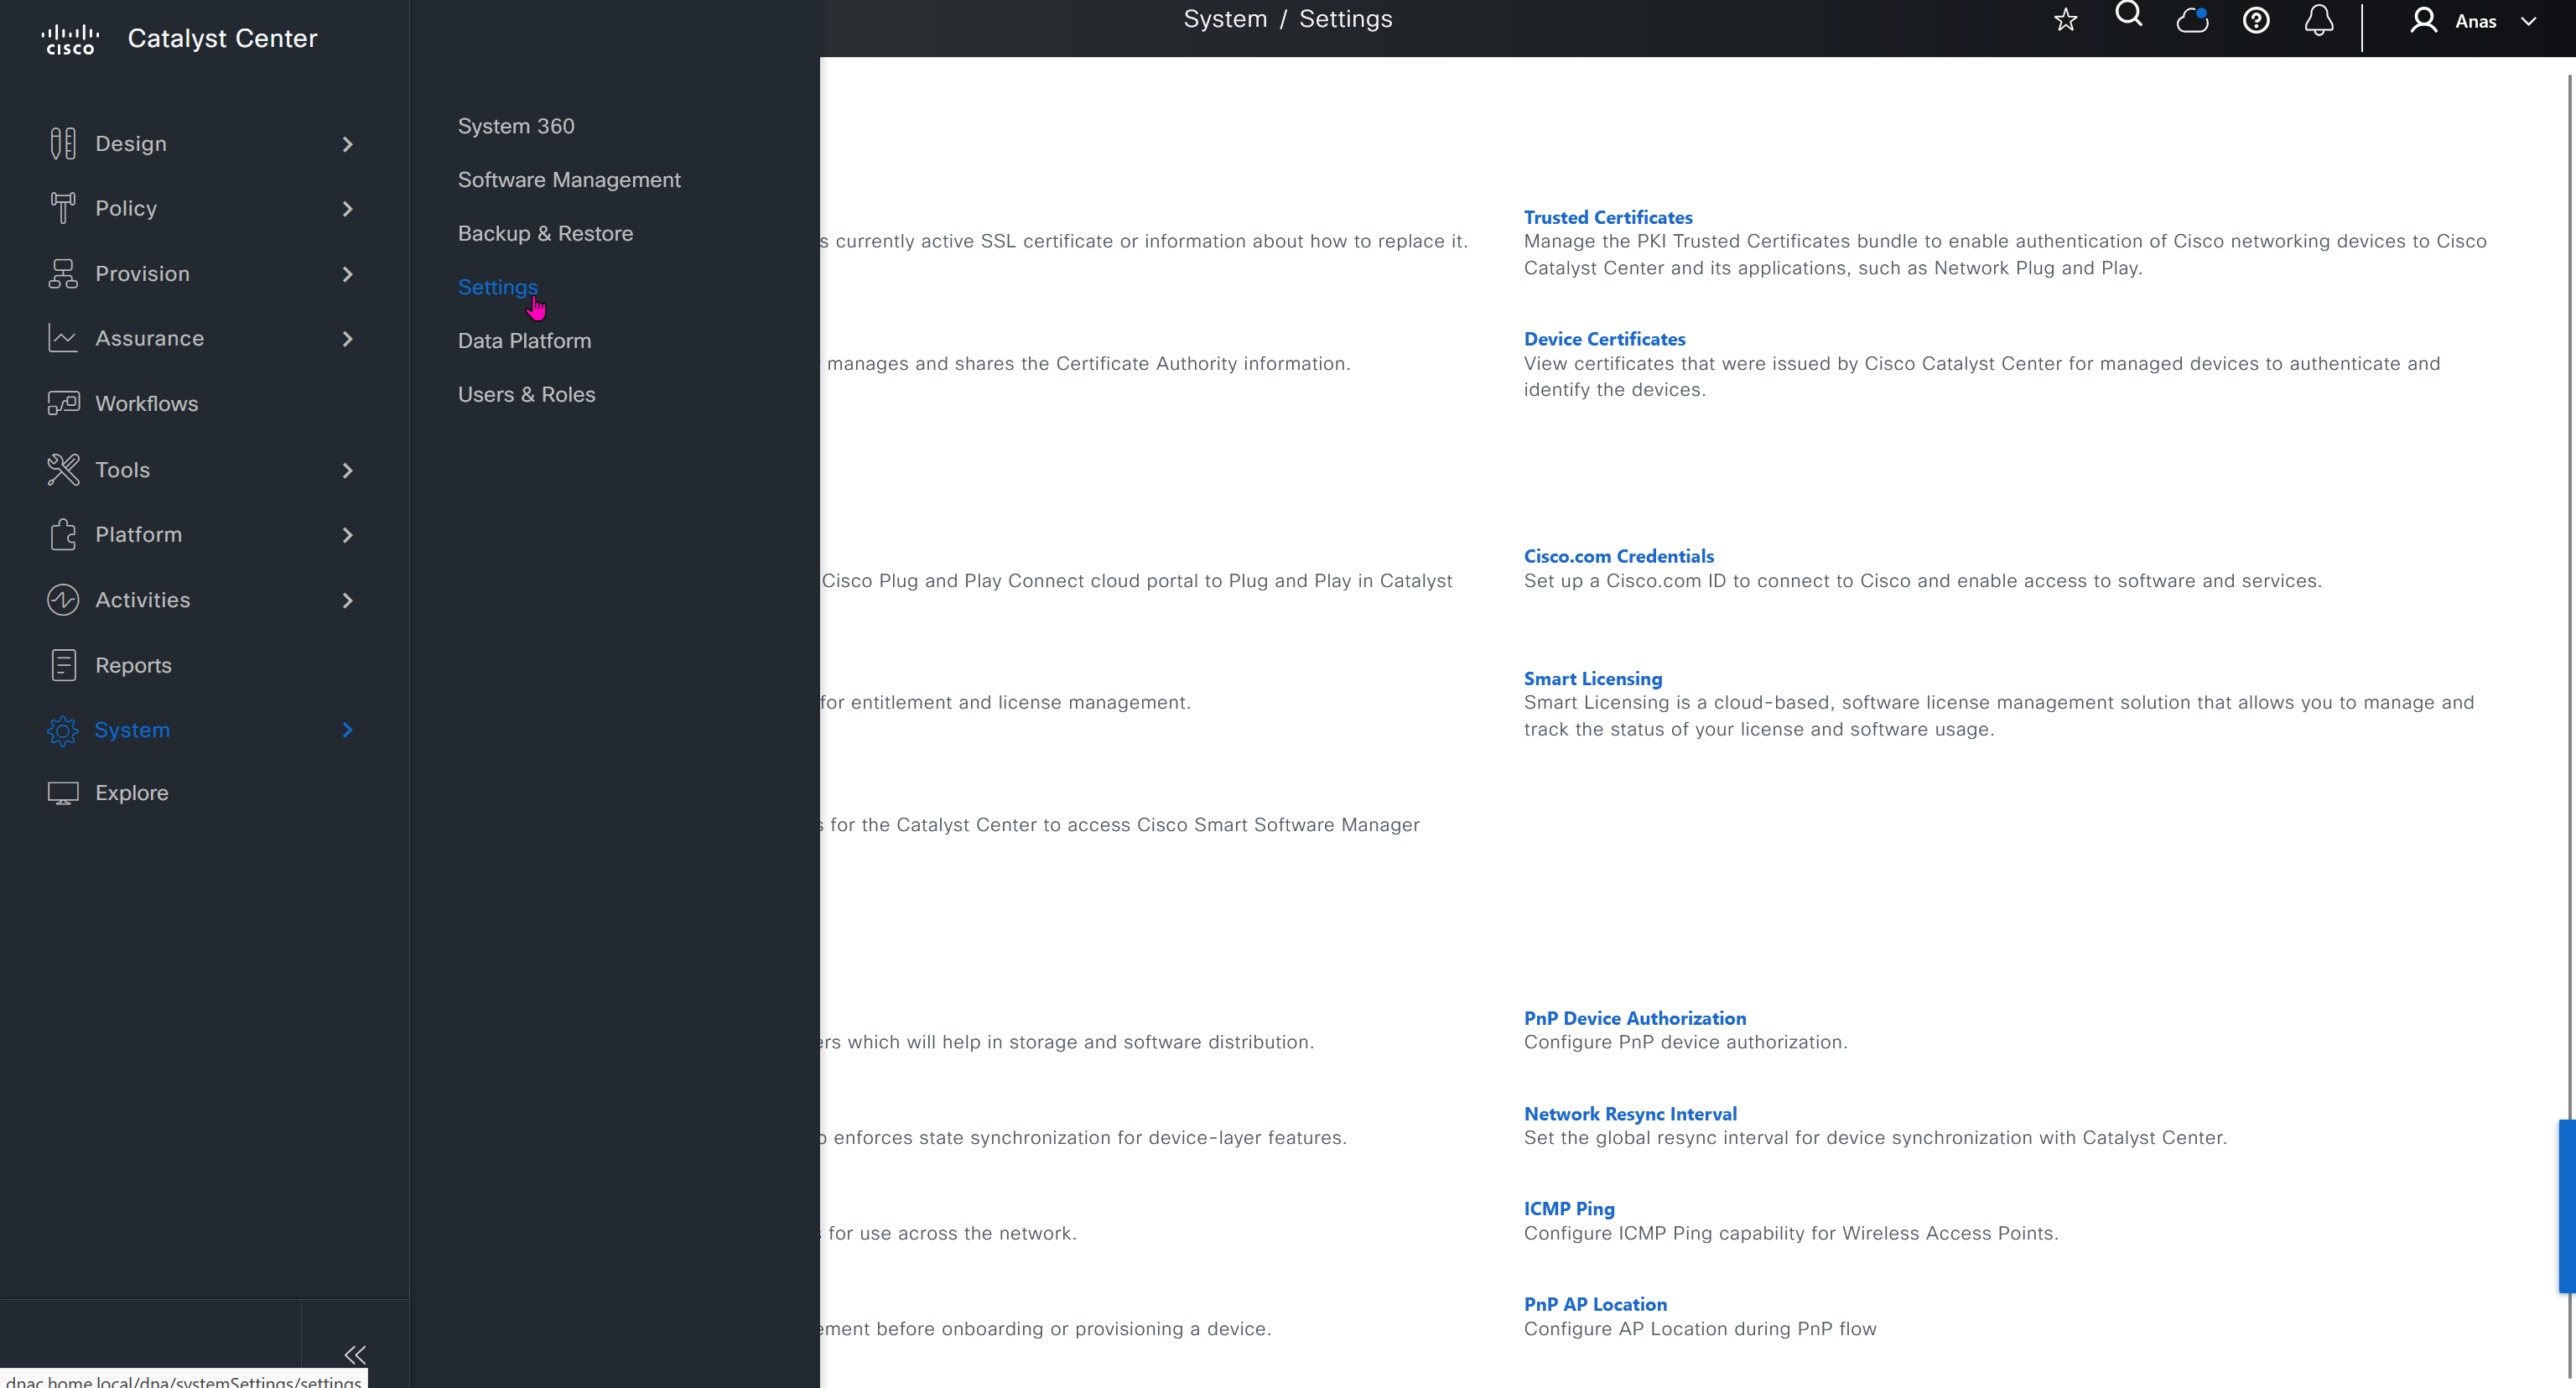Click the Reports document icon
2576x1388 pixels.
tap(63, 665)
